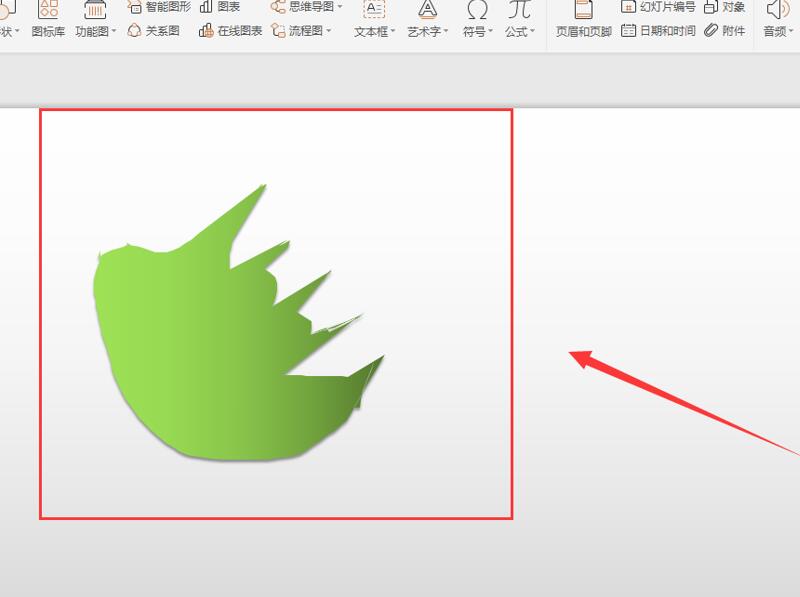Open the 在线图表 online chart tool
Image resolution: width=800 pixels, height=597 pixels.
(231, 31)
